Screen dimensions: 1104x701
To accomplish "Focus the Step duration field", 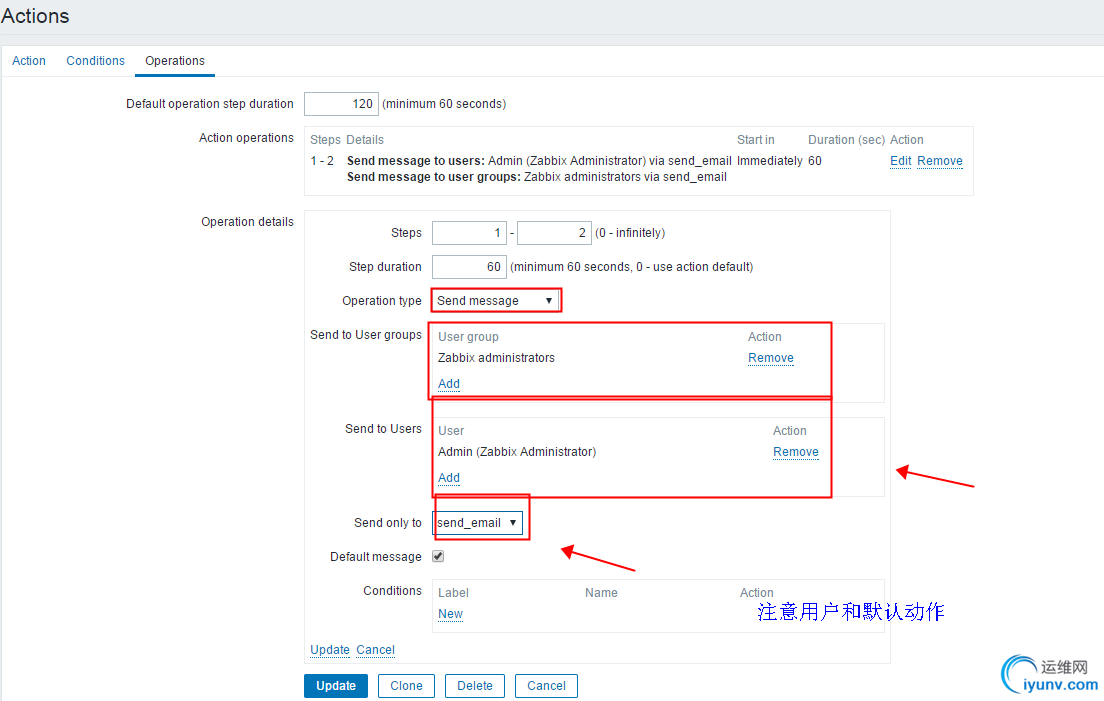I will click(x=469, y=267).
